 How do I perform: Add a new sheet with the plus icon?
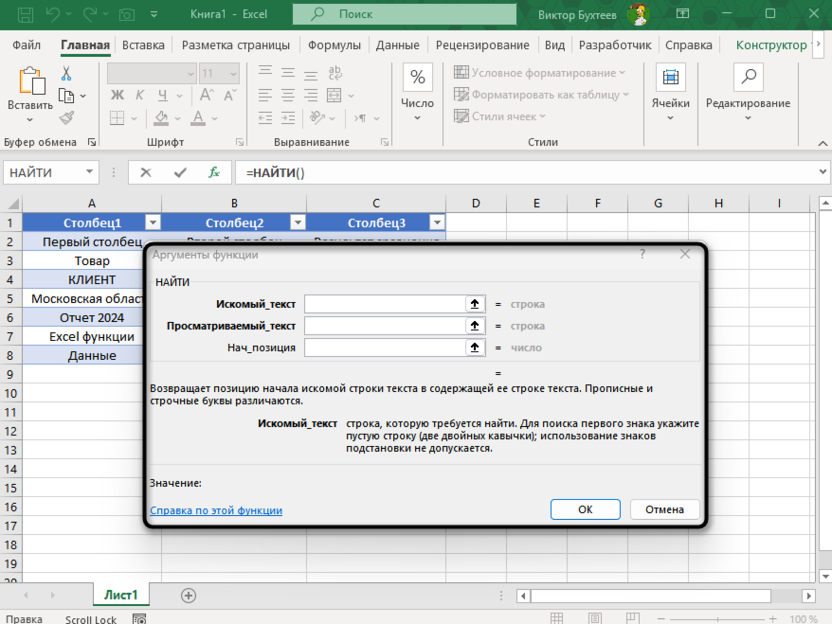[x=188, y=595]
